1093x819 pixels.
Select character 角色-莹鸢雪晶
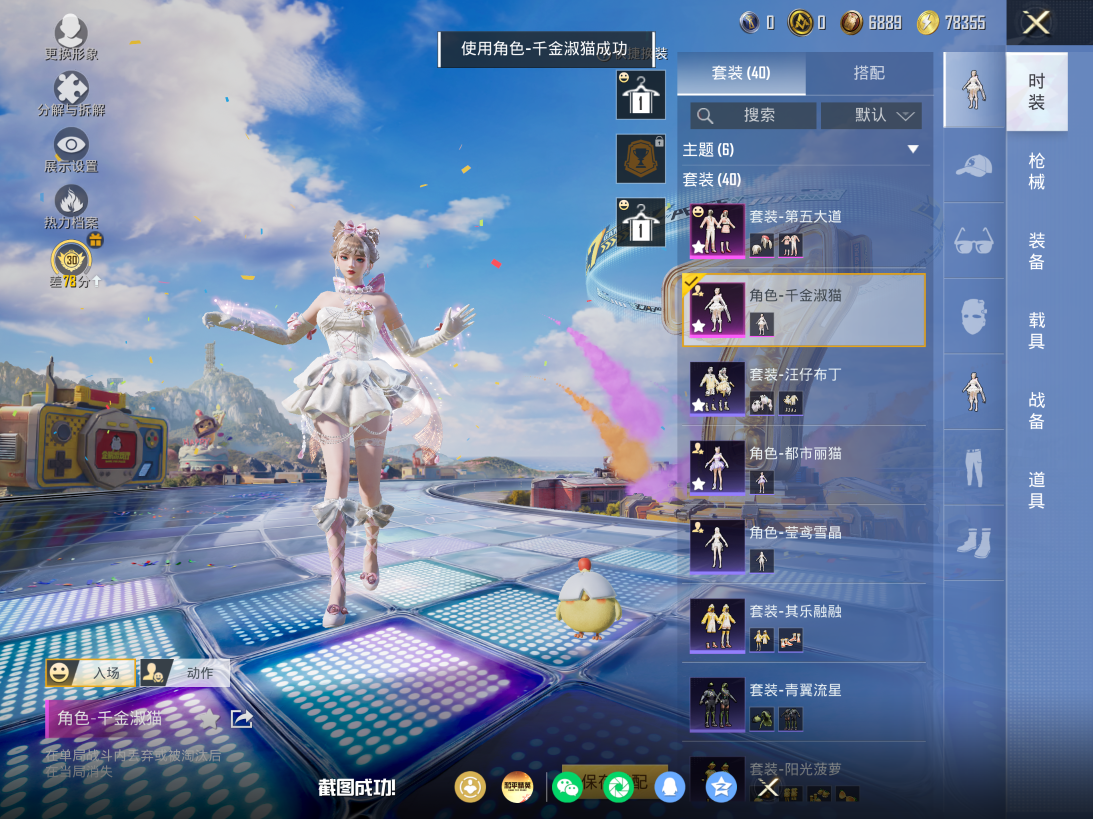[x=804, y=548]
